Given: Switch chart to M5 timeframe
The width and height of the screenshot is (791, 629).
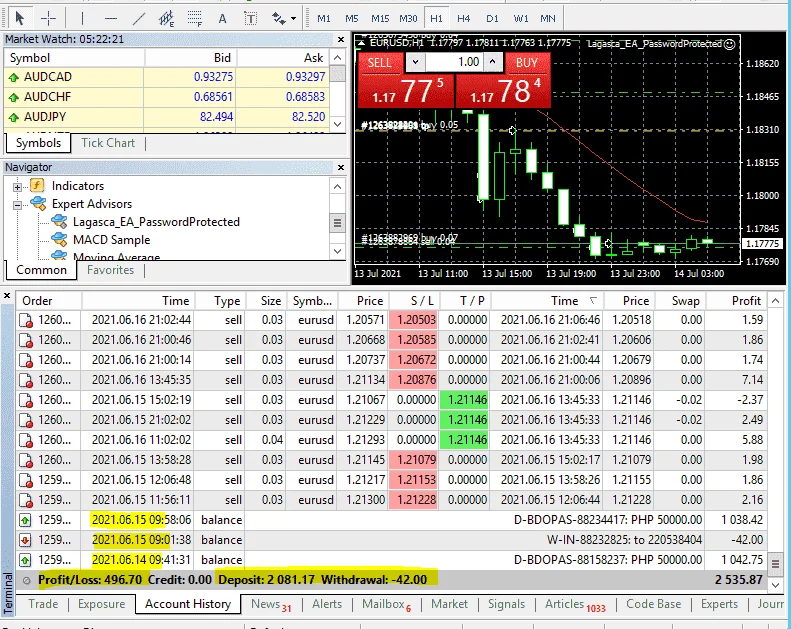Looking at the screenshot, I should pos(352,19).
